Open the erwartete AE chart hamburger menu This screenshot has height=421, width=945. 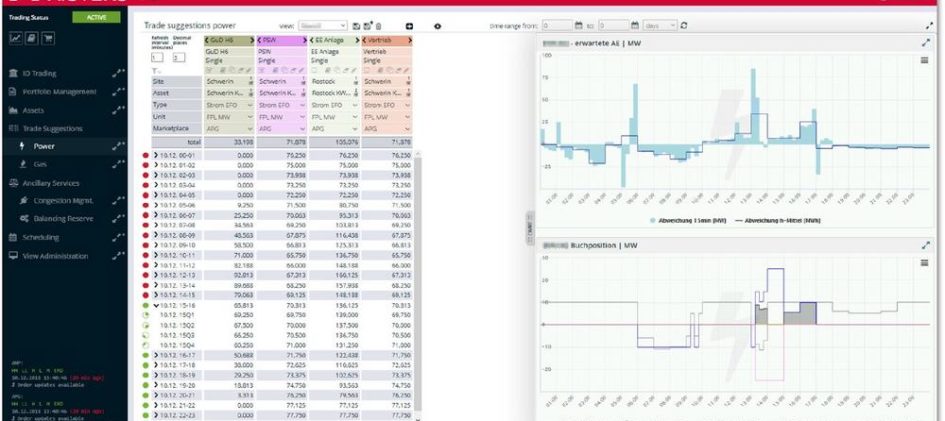point(925,60)
